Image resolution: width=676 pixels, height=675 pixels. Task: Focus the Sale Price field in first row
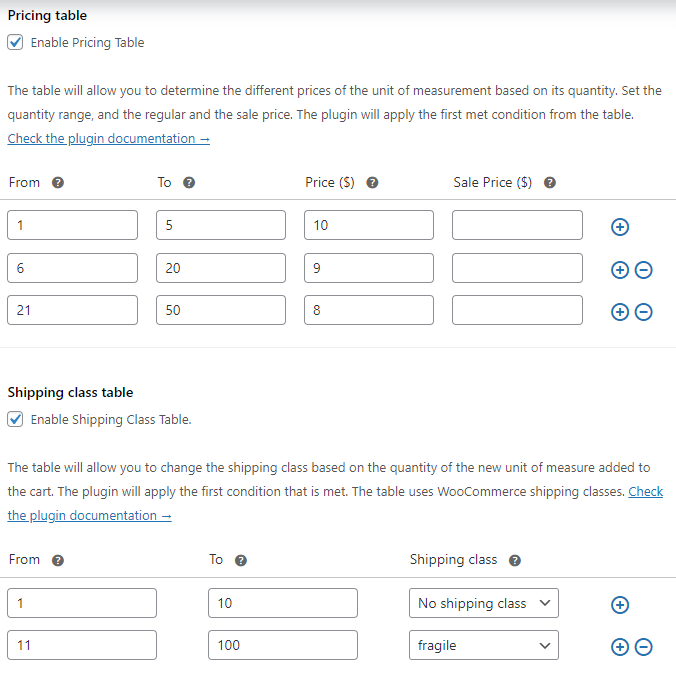[x=517, y=225]
